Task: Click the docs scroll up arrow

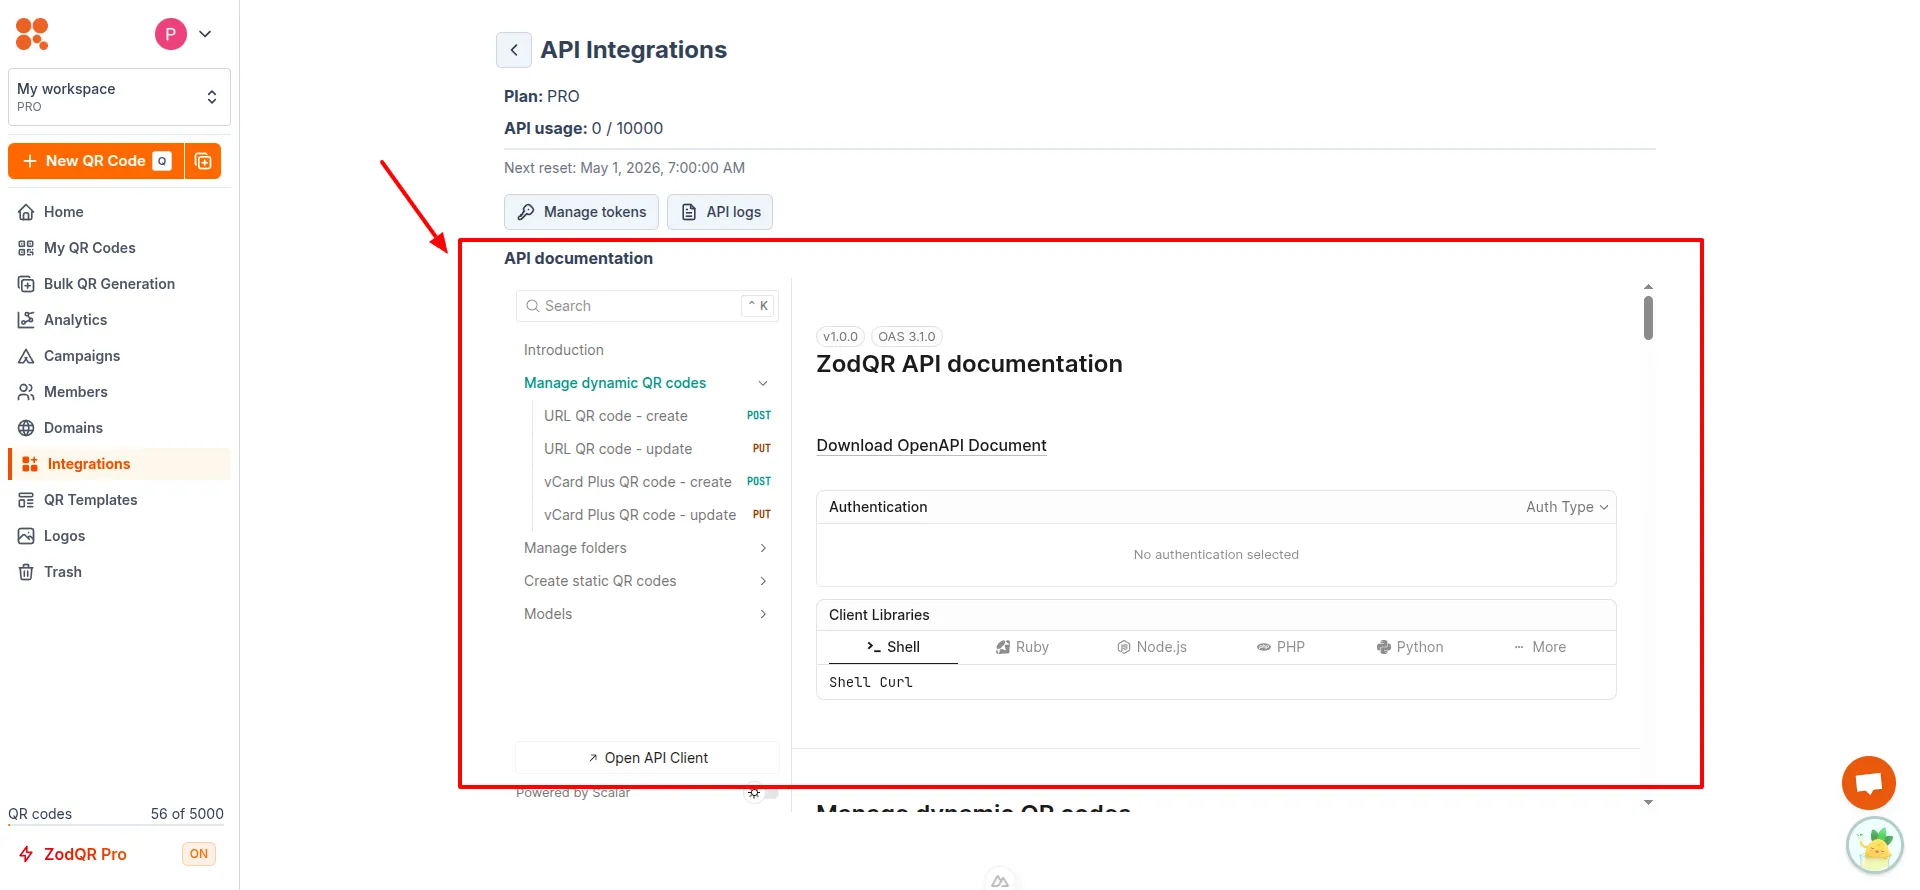Action: [1648, 287]
